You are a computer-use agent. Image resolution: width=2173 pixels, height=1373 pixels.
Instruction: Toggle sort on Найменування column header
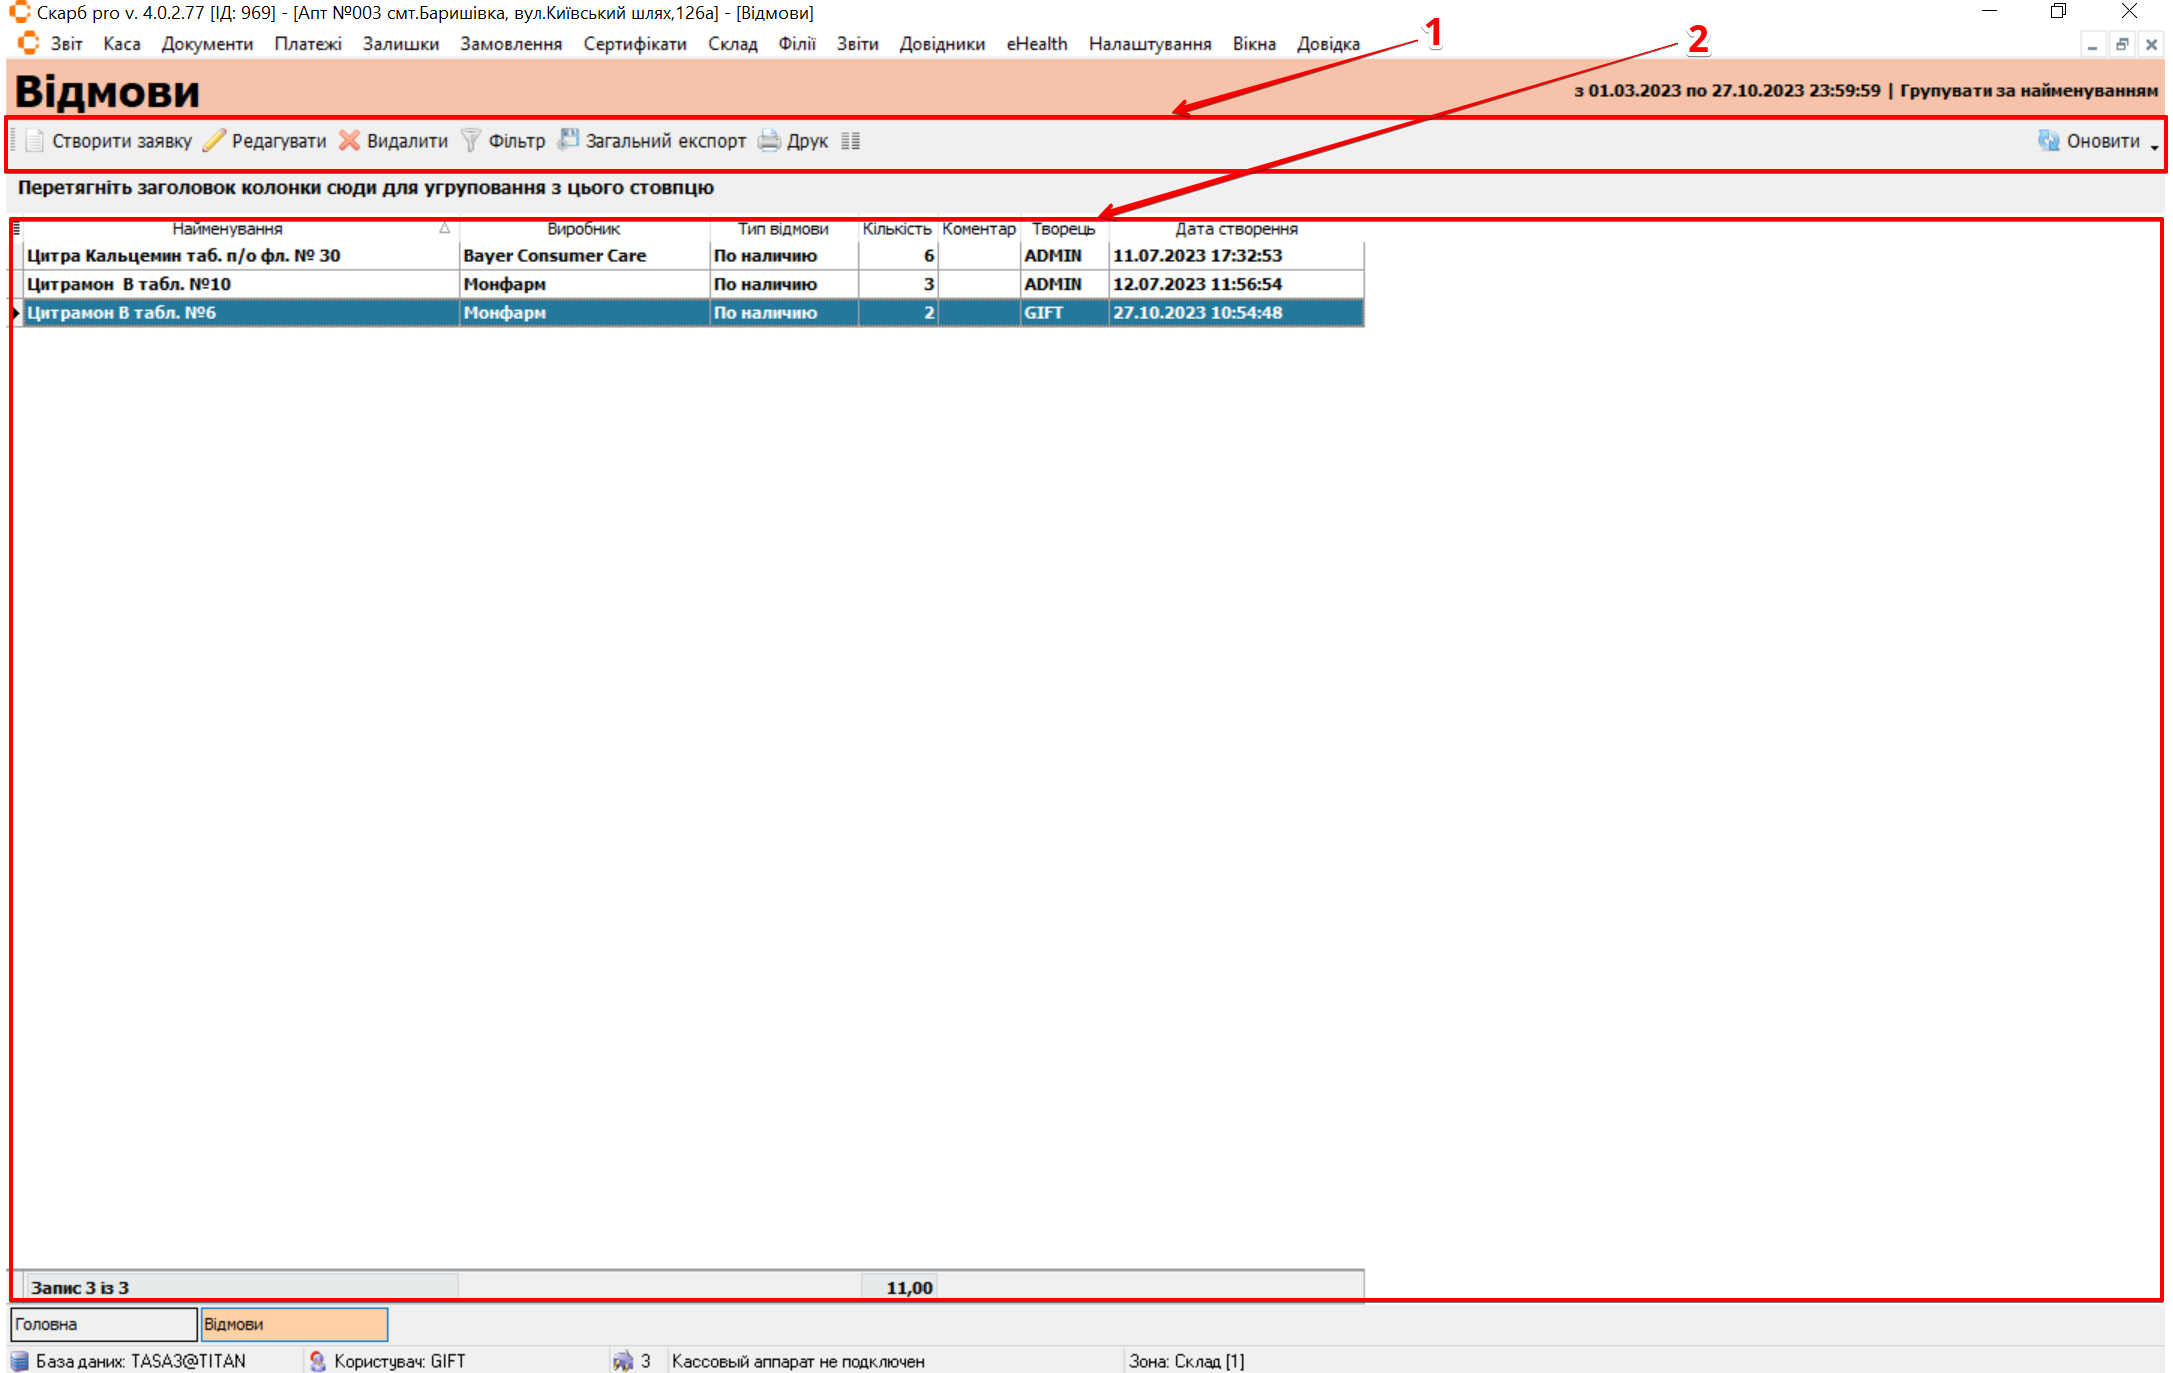(x=228, y=229)
